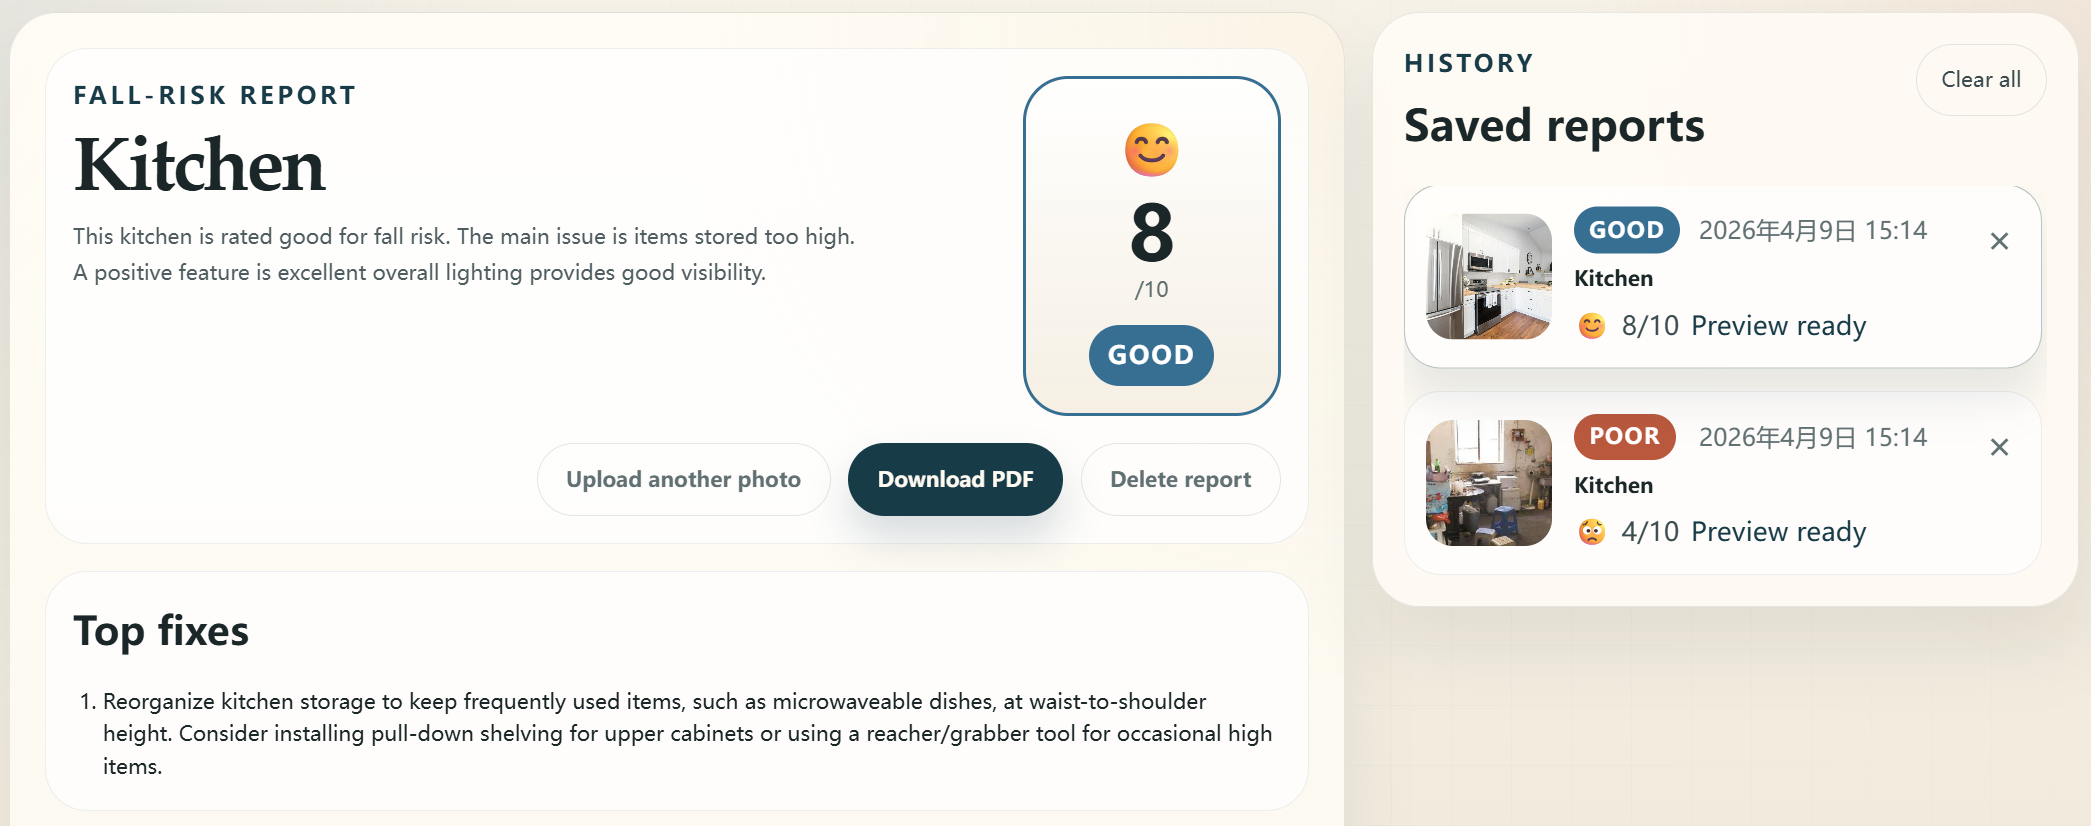Remove the POOR Kitchen report using its X icon
The height and width of the screenshot is (826, 2091).
(2000, 448)
